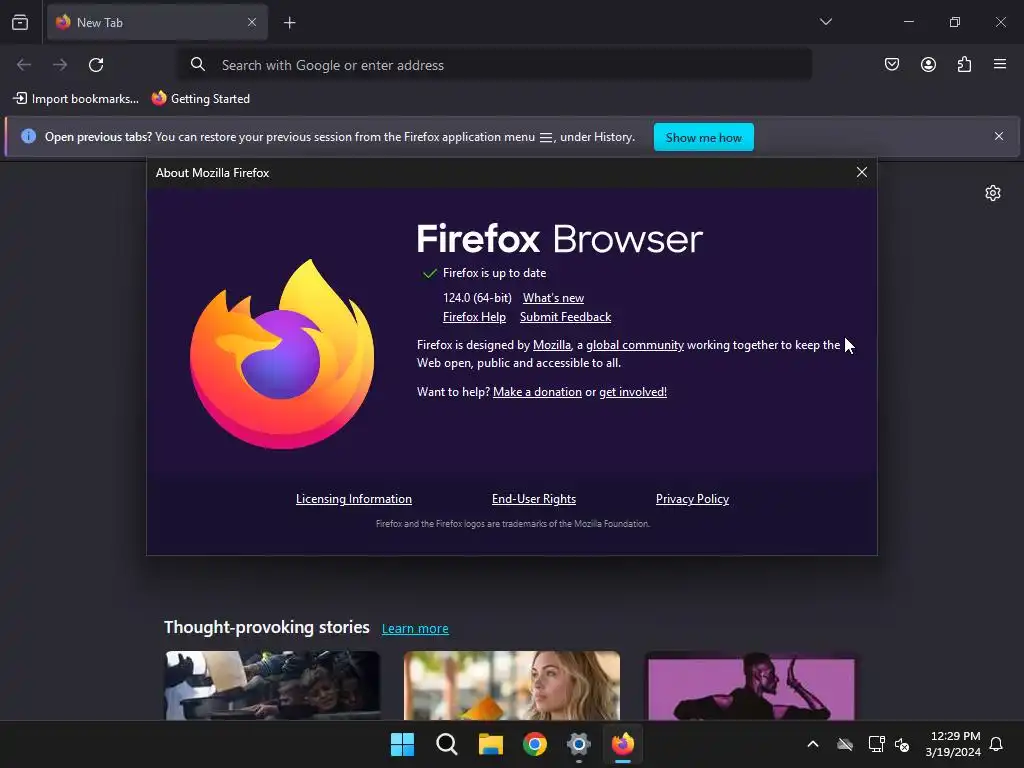This screenshot has height=768, width=1024.
Task: Click the Firefox logo image in dialog
Action: pos(282,354)
